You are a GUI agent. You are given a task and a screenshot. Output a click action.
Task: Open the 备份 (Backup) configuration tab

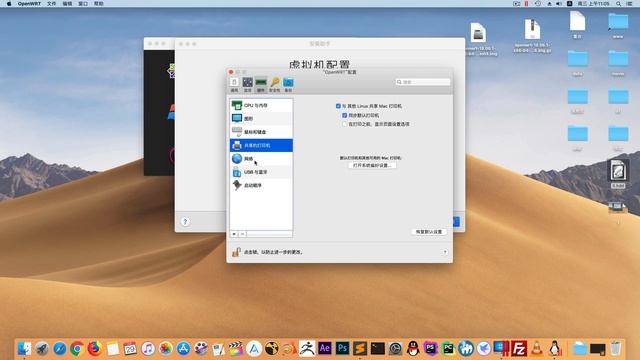click(x=288, y=84)
